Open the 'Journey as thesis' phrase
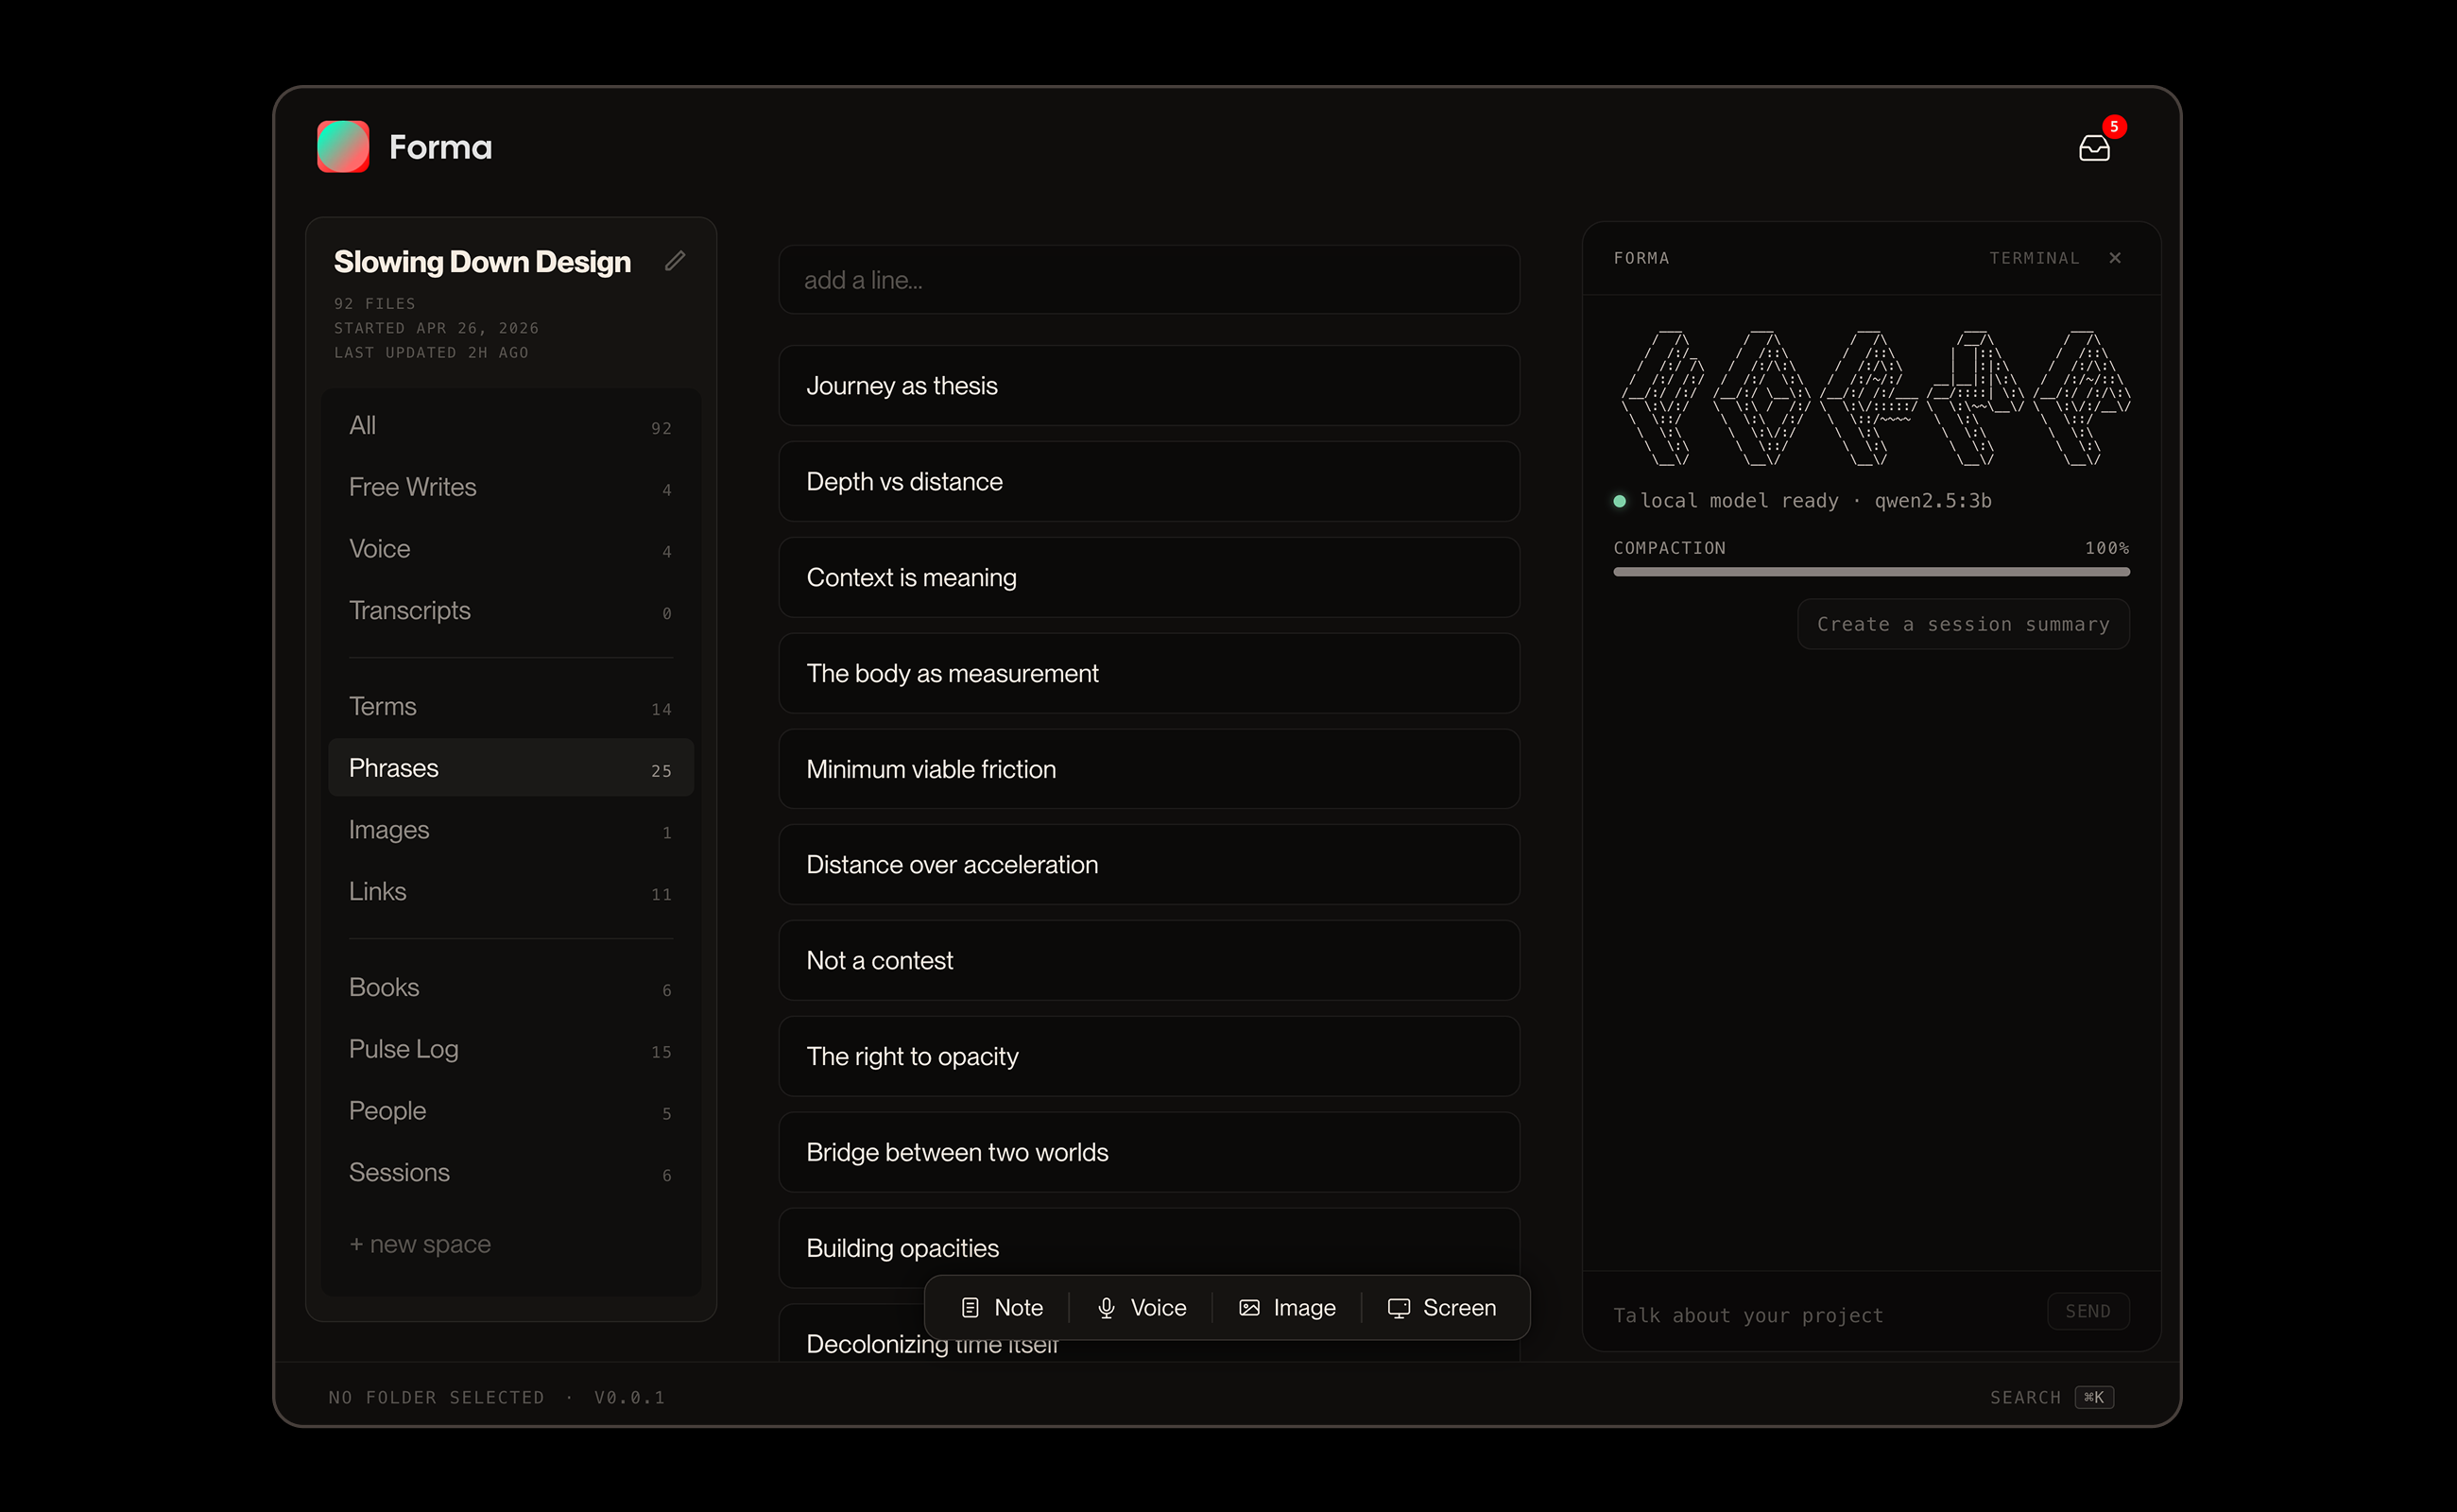This screenshot has width=2457, height=1512. tap(1149, 386)
